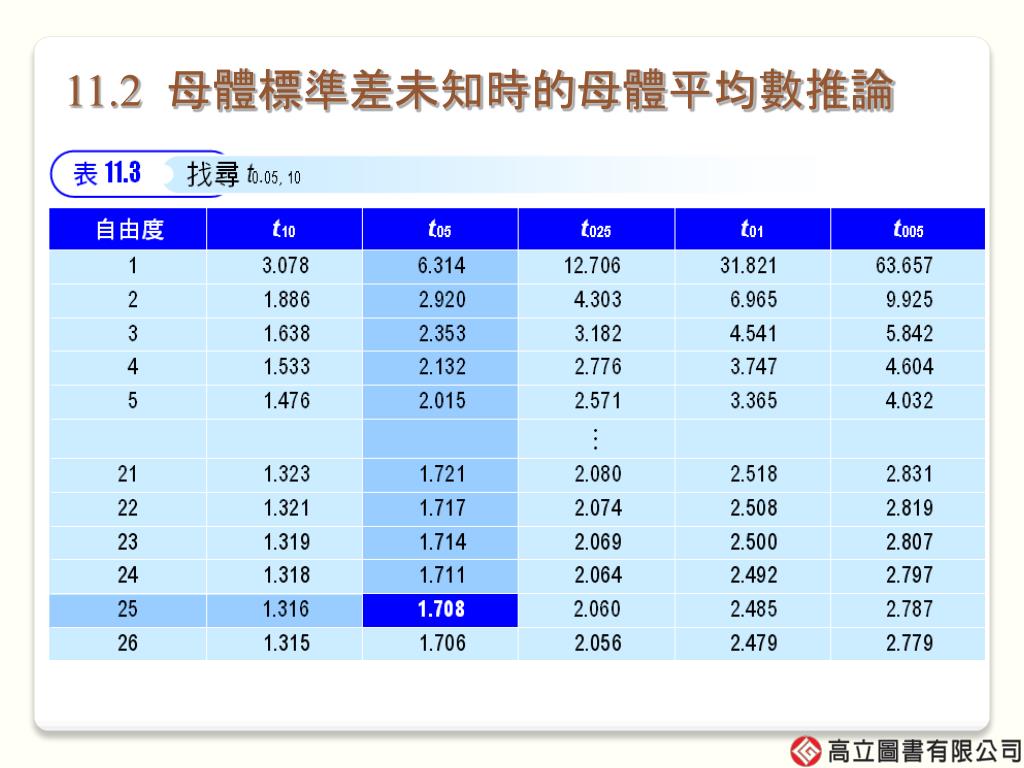Click the value 1.717
The height and width of the screenshot is (768, 1024).
point(442,508)
